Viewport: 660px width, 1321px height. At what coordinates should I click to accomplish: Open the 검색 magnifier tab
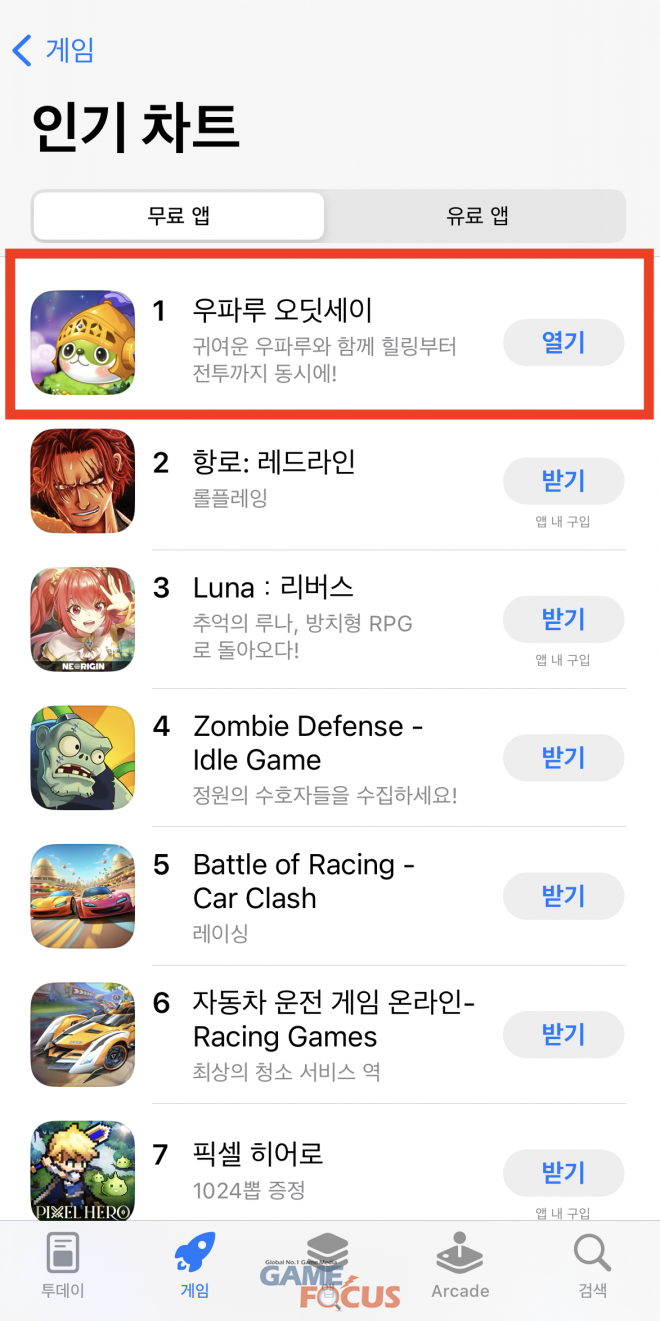592,1253
